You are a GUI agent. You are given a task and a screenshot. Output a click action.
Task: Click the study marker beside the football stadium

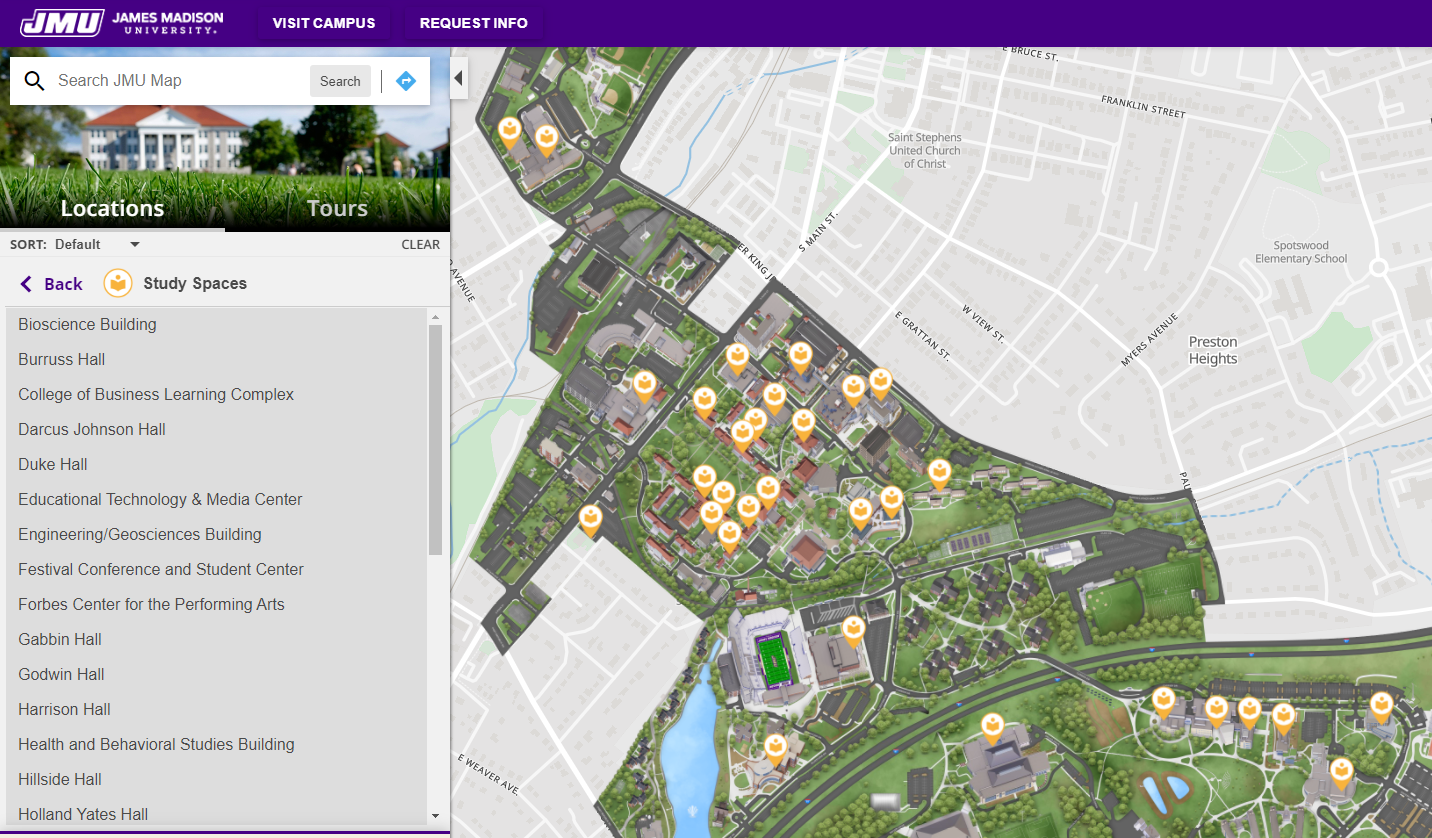click(853, 631)
